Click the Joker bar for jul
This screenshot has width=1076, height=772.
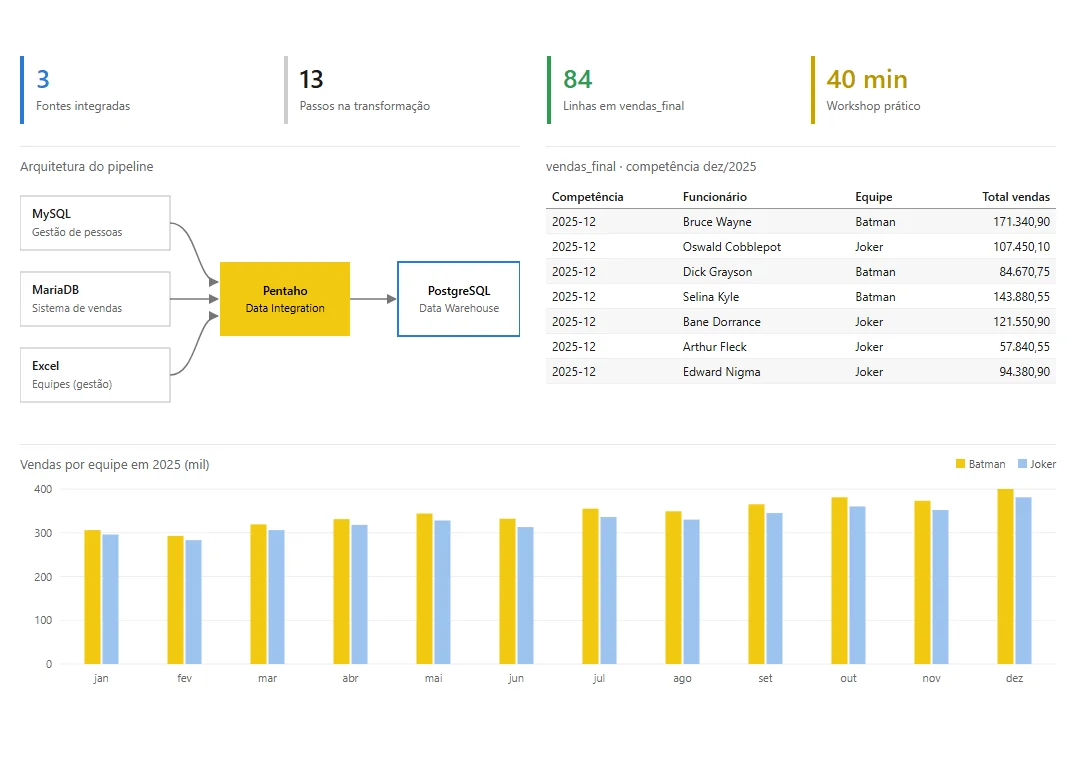pyautogui.click(x=609, y=590)
